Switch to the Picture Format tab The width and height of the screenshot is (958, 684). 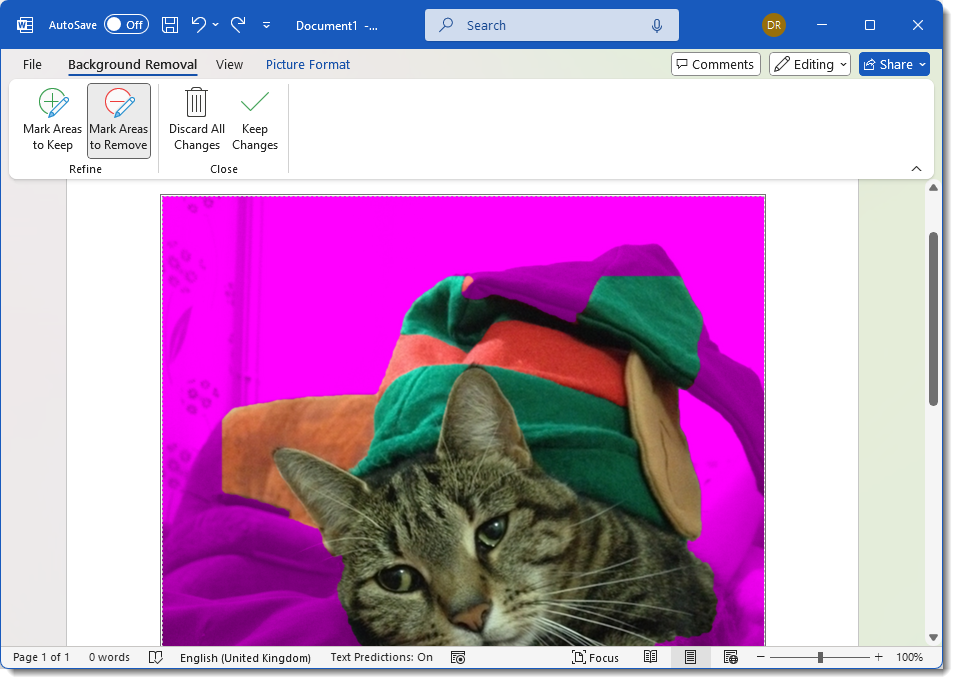308,64
